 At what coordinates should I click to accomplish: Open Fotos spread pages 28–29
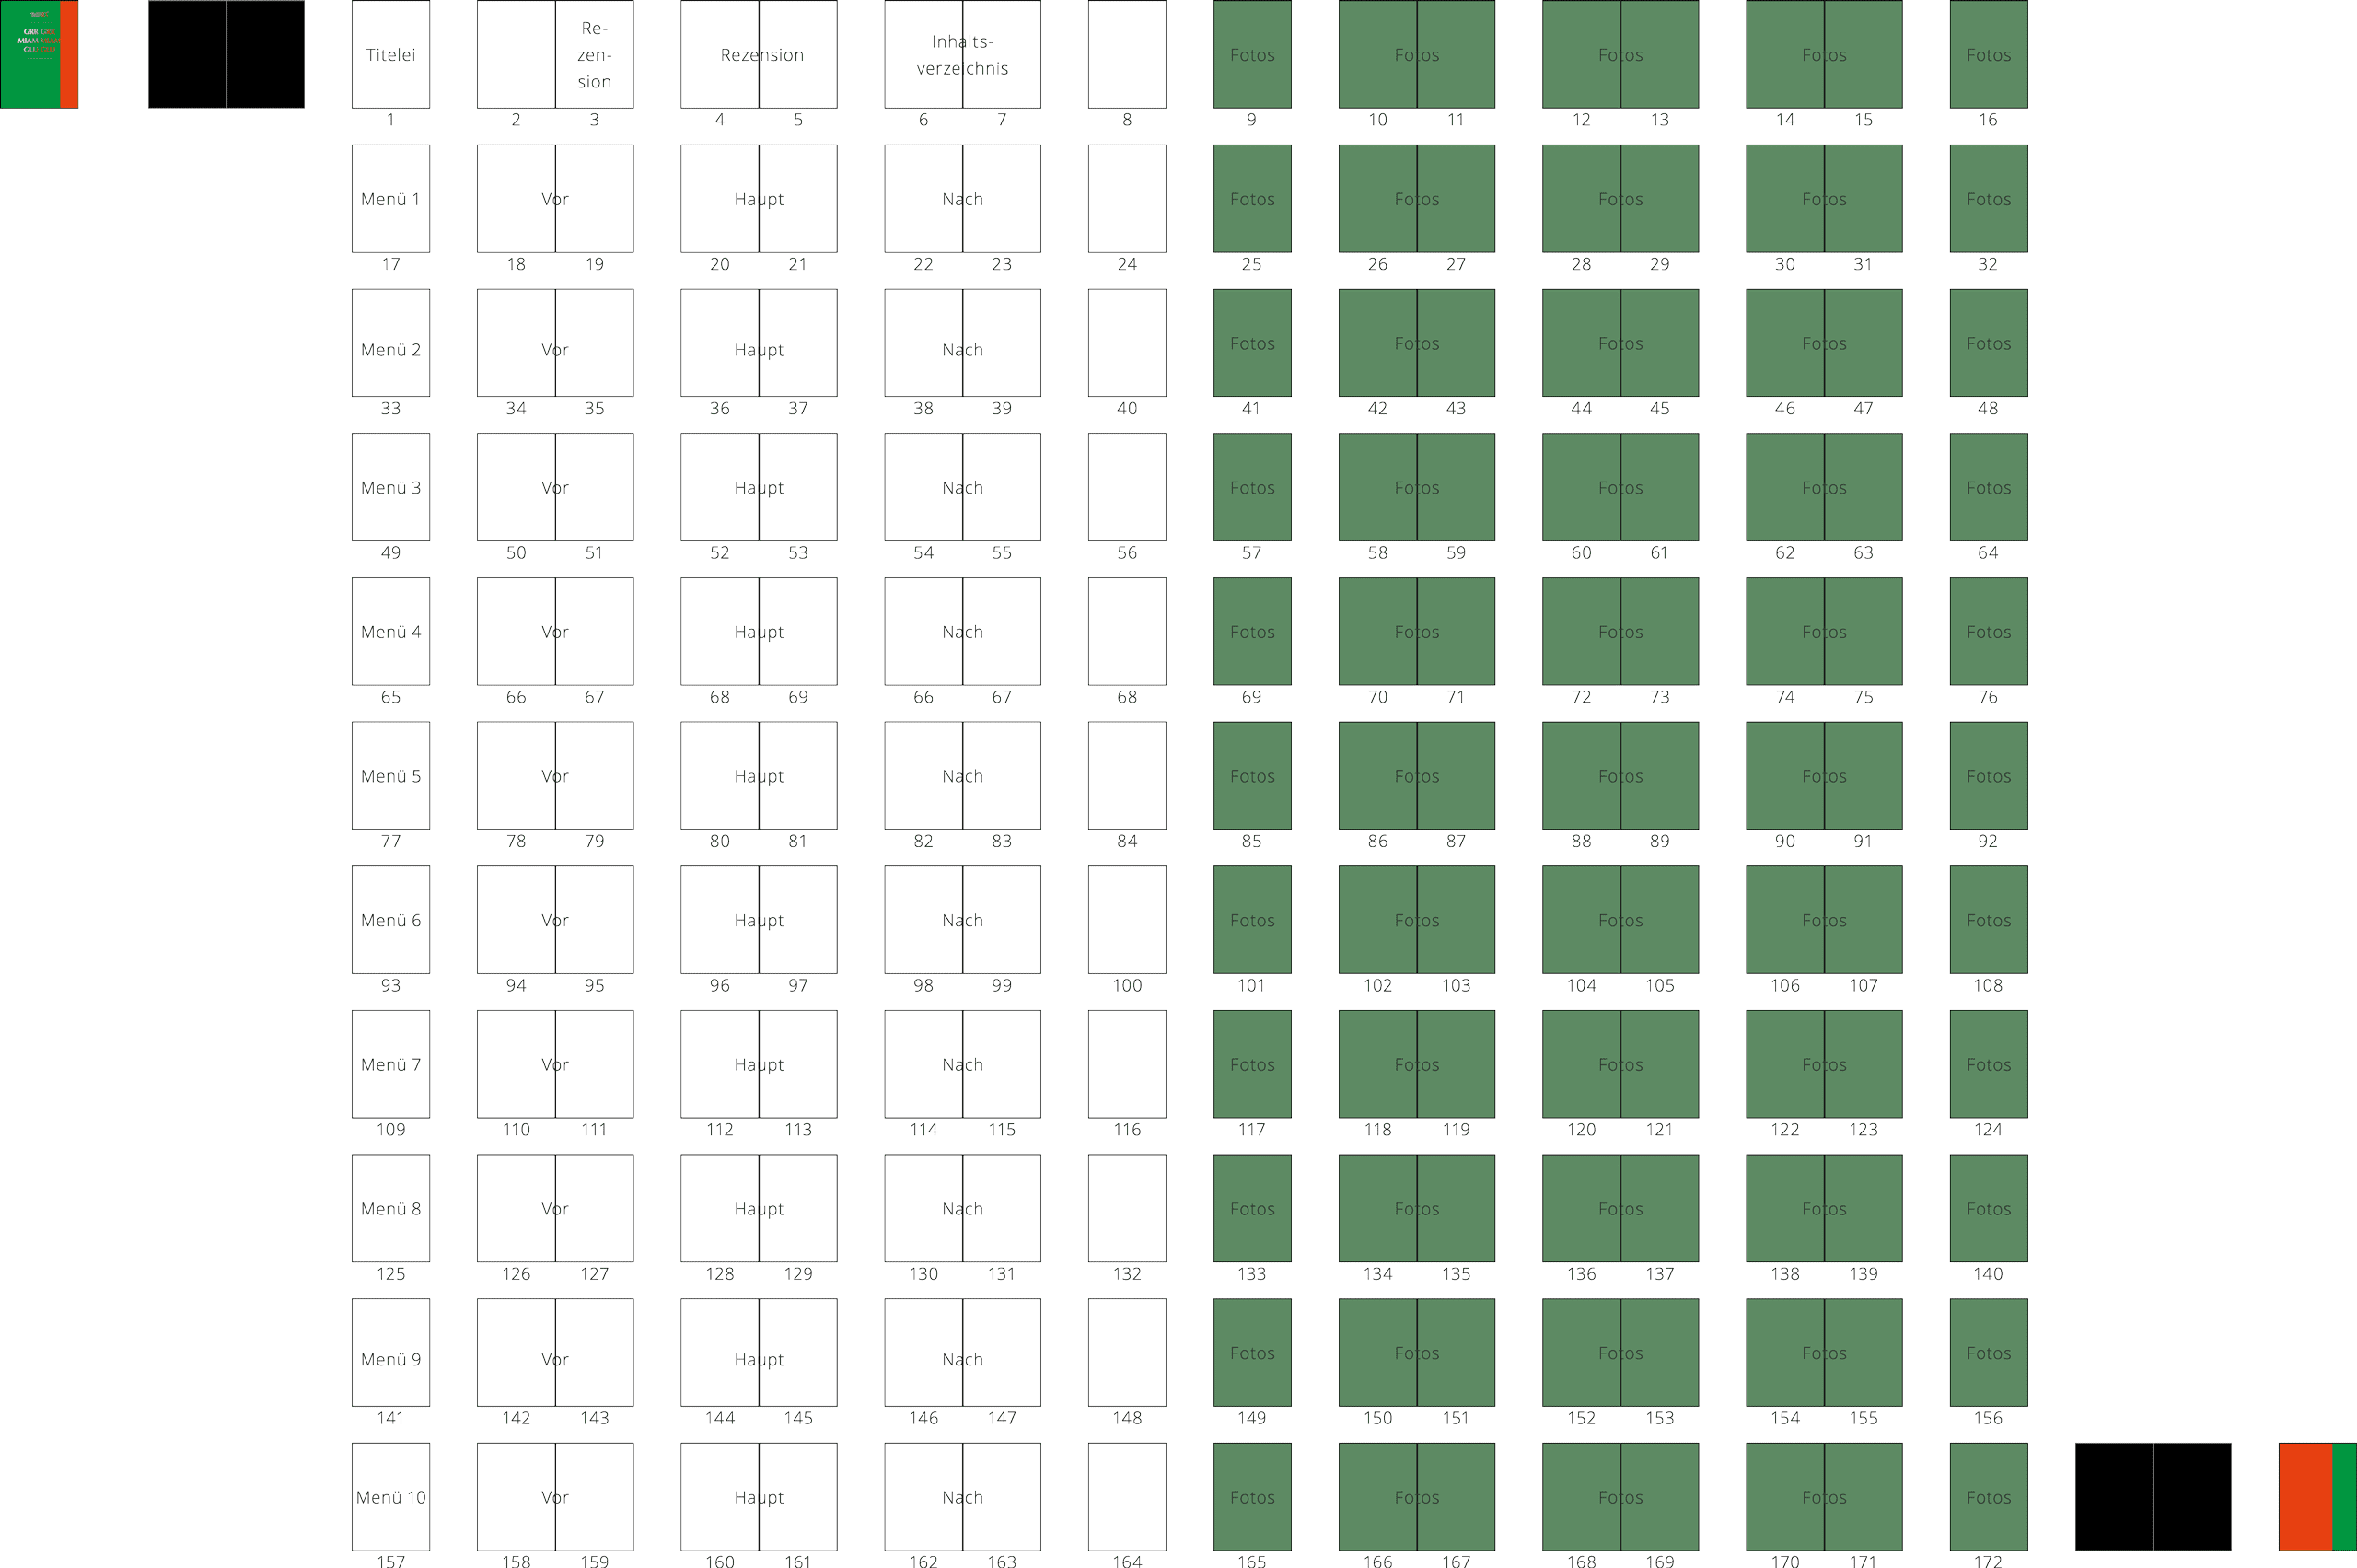pyautogui.click(x=1621, y=199)
